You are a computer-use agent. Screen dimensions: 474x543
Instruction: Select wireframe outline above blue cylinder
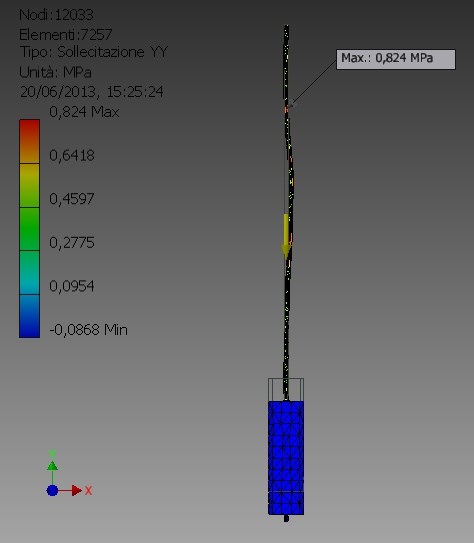(x=286, y=390)
